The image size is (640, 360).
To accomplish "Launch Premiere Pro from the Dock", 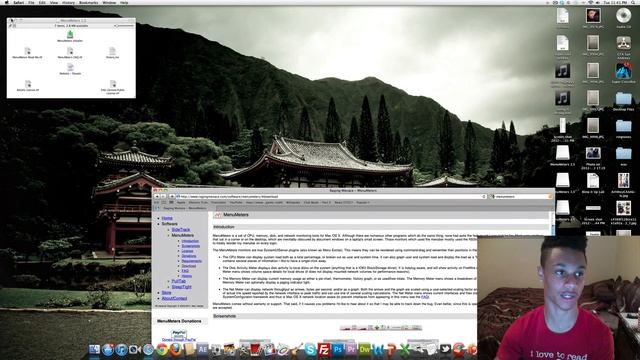I will pos(351,349).
